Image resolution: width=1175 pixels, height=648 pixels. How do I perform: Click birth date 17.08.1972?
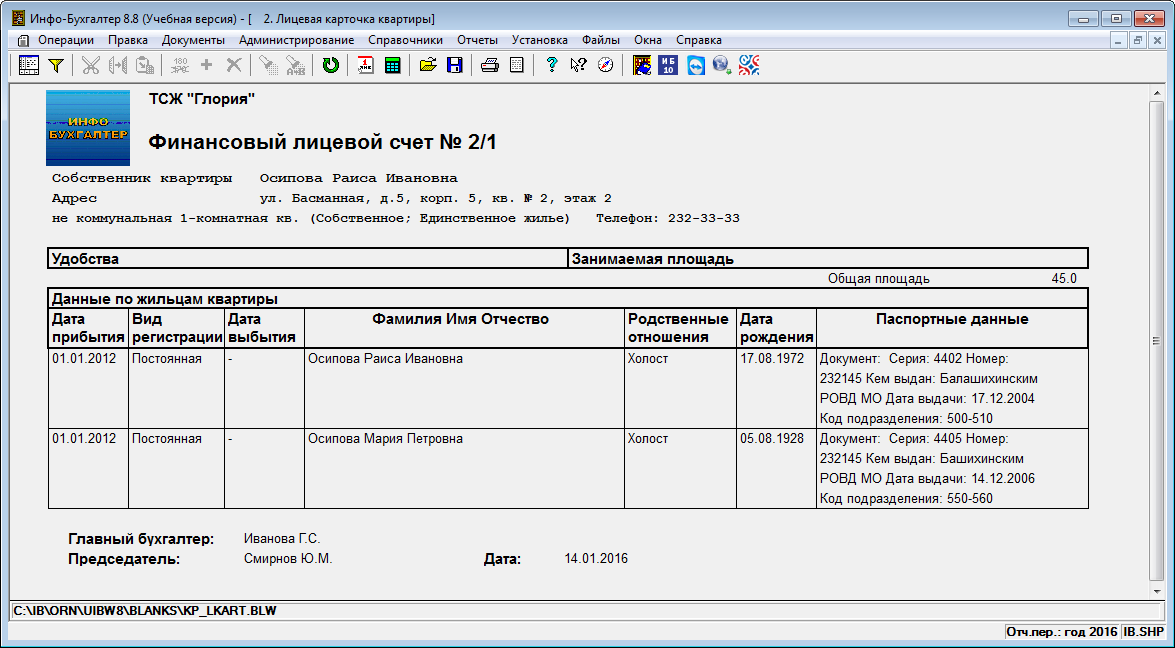(x=772, y=359)
